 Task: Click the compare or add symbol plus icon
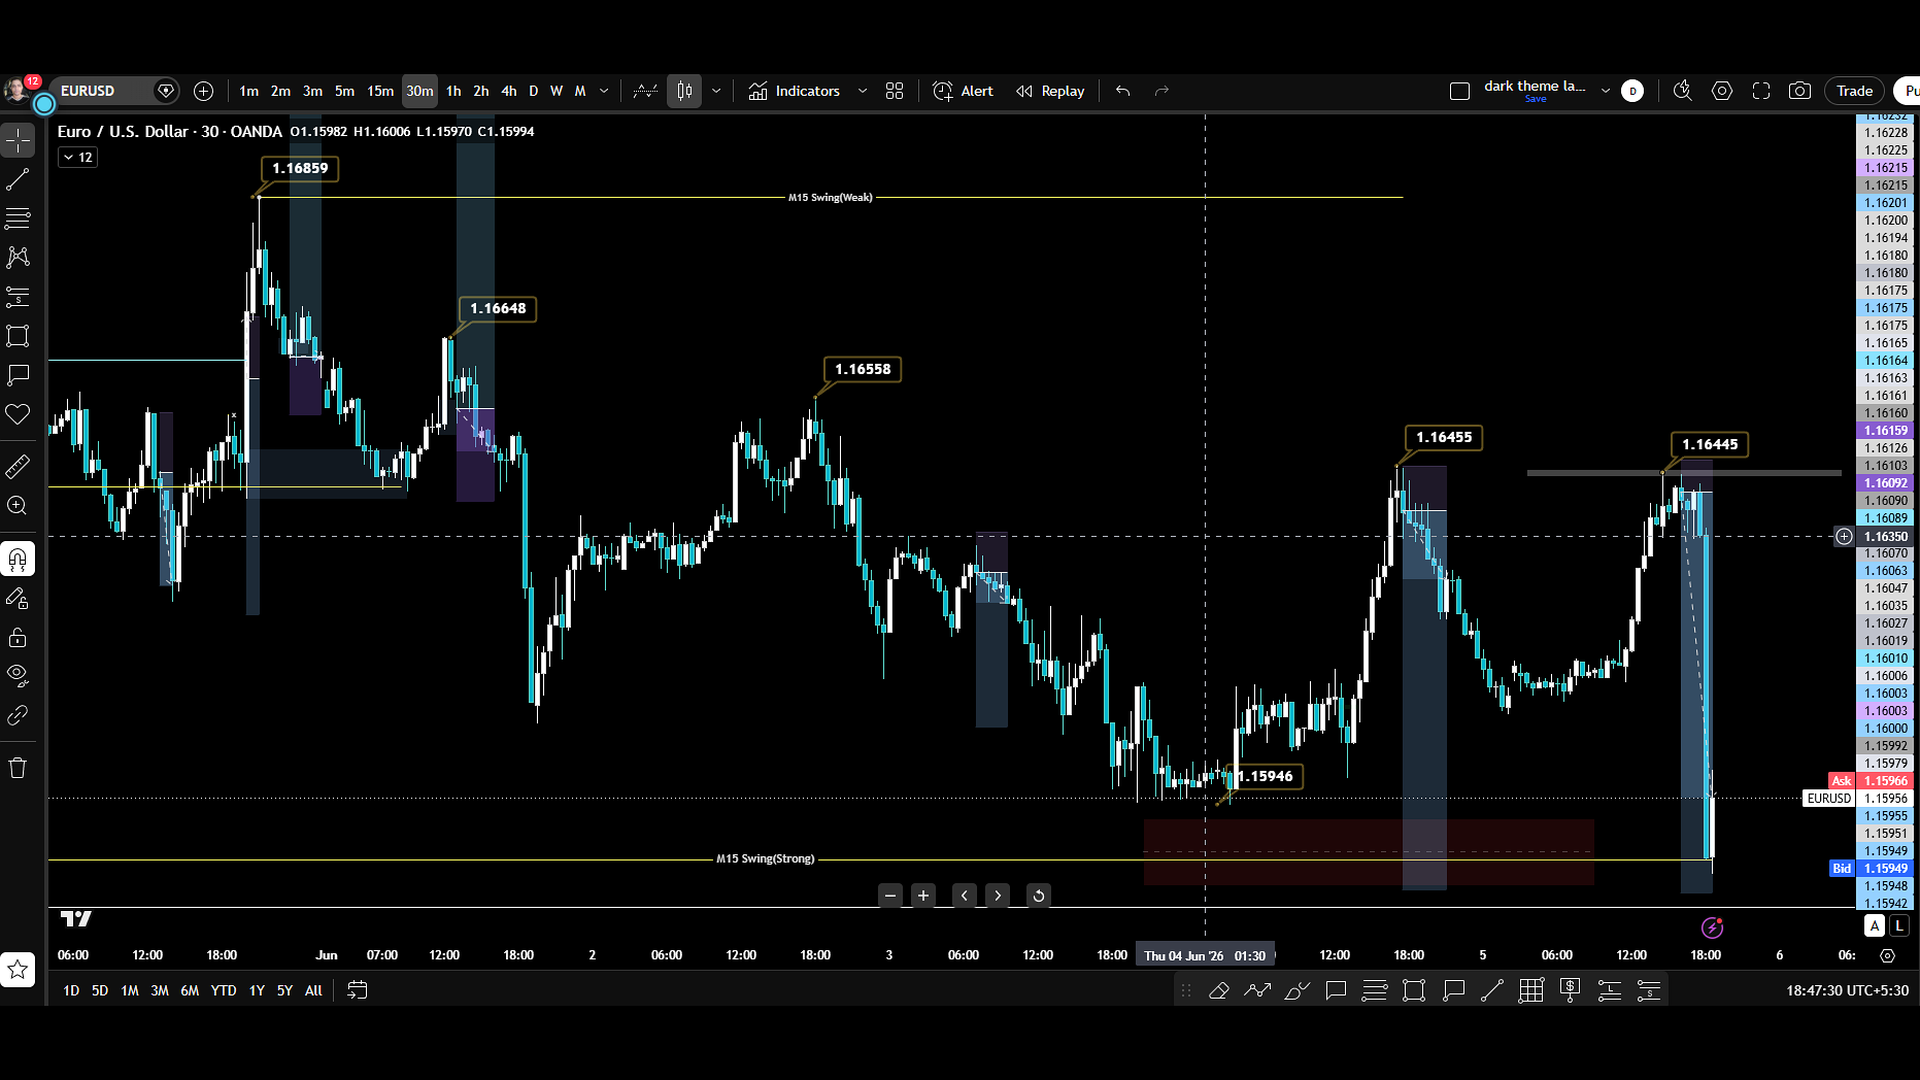point(203,91)
